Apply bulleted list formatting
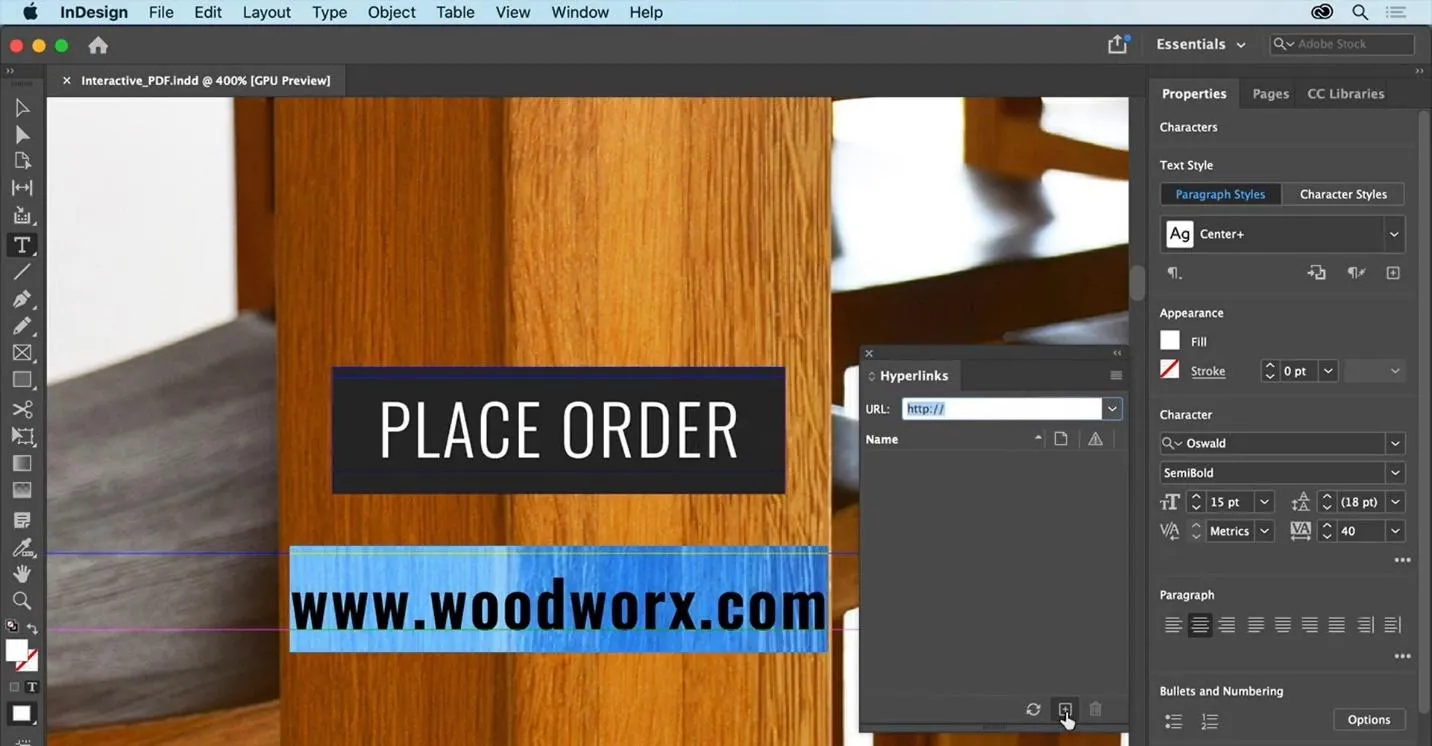 (x=1174, y=721)
